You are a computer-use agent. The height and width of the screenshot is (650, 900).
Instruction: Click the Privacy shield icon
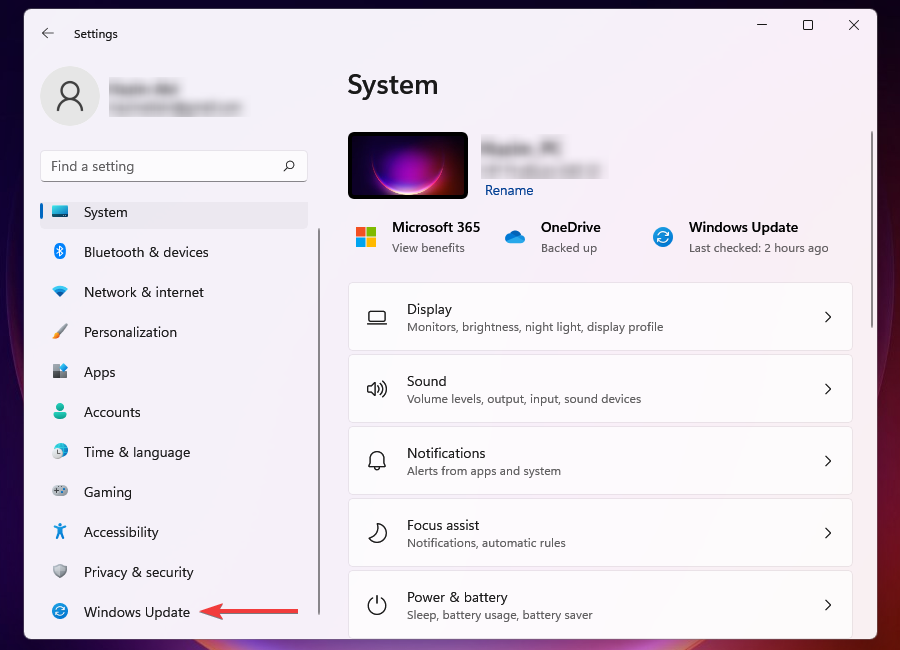click(60, 571)
